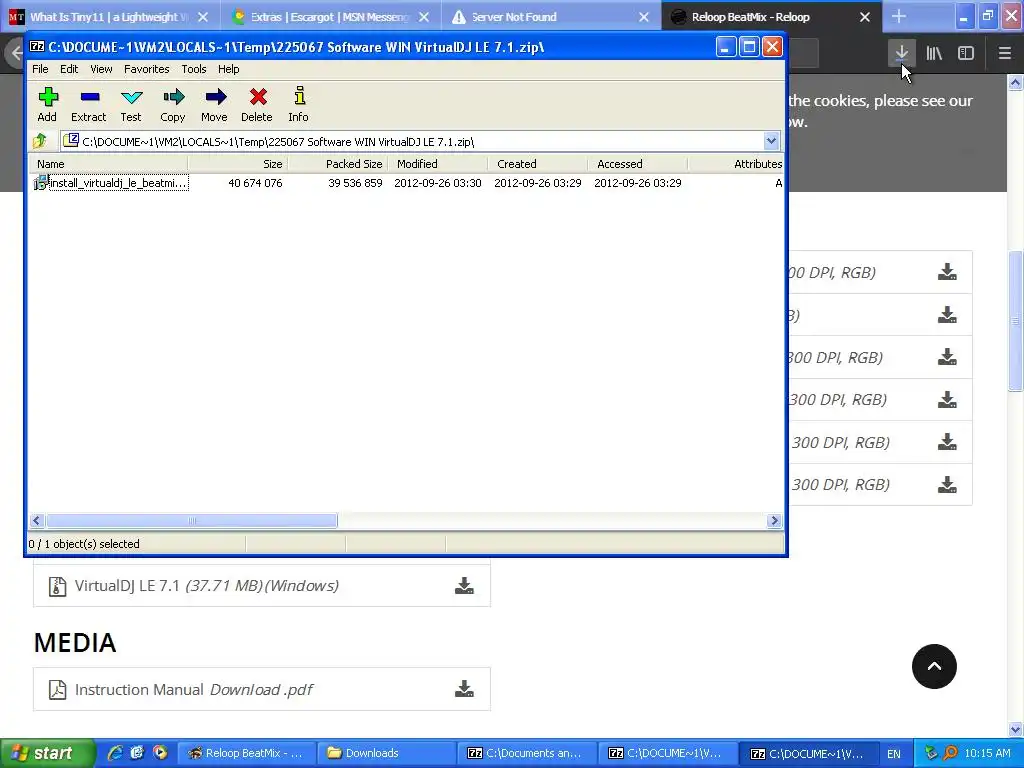1024x768 pixels.
Task: Select the install_virtualdj_le_beatmi file row
Action: pos(111,183)
